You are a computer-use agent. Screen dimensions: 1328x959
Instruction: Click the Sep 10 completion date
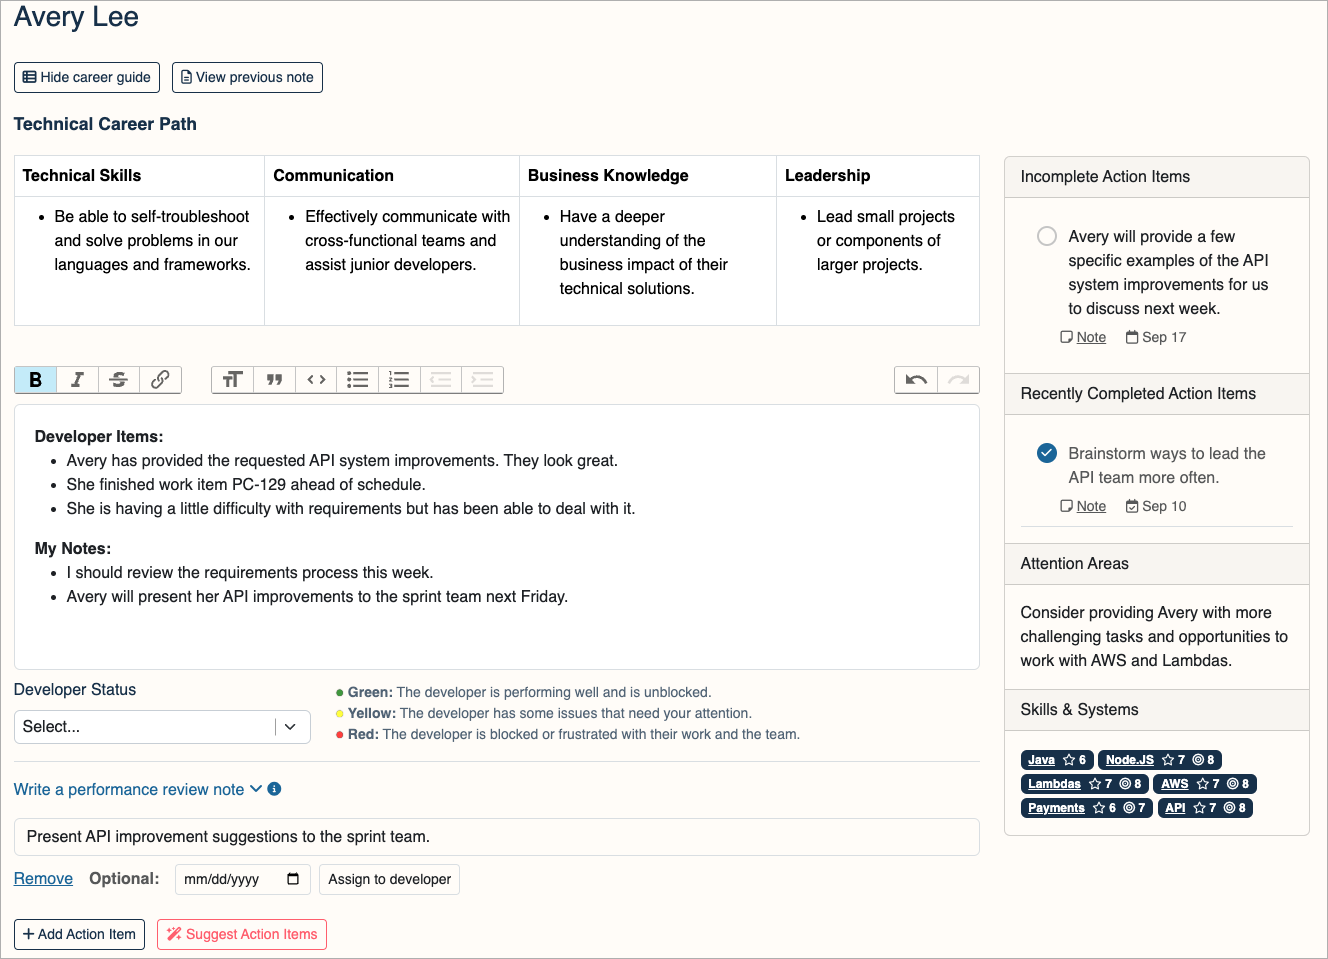(x=1156, y=506)
